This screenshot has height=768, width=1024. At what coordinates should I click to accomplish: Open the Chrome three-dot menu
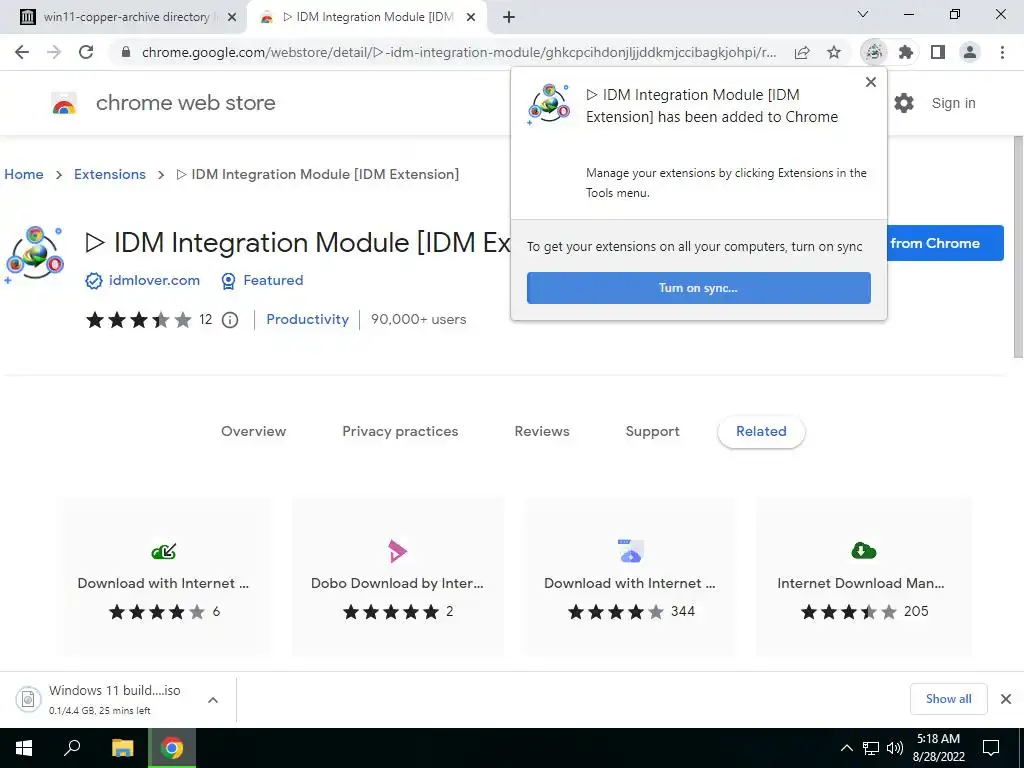tap(1002, 52)
